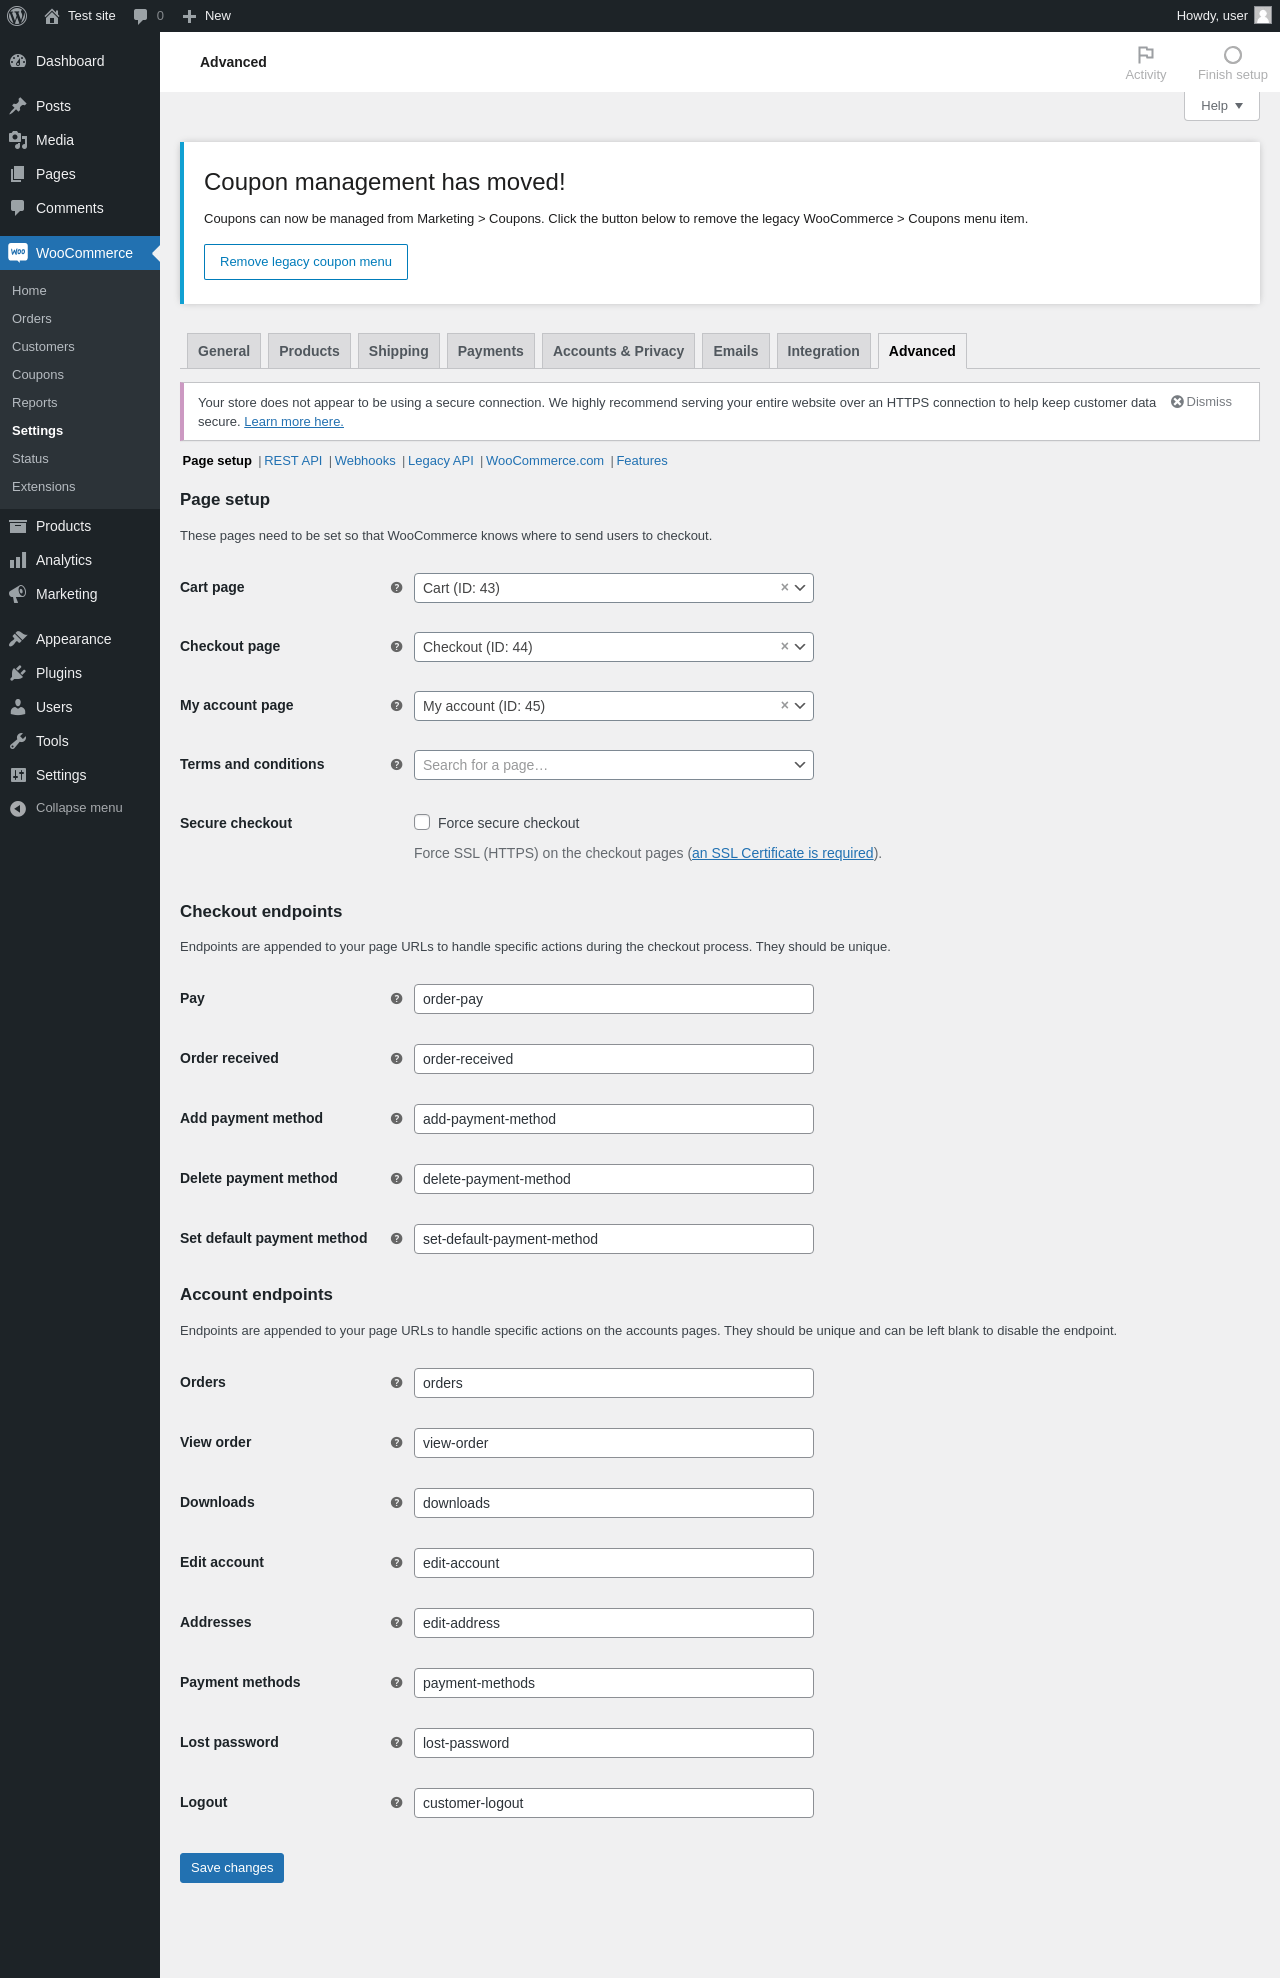Click the Tools wrench icon
1280x1978 pixels.
click(18, 741)
